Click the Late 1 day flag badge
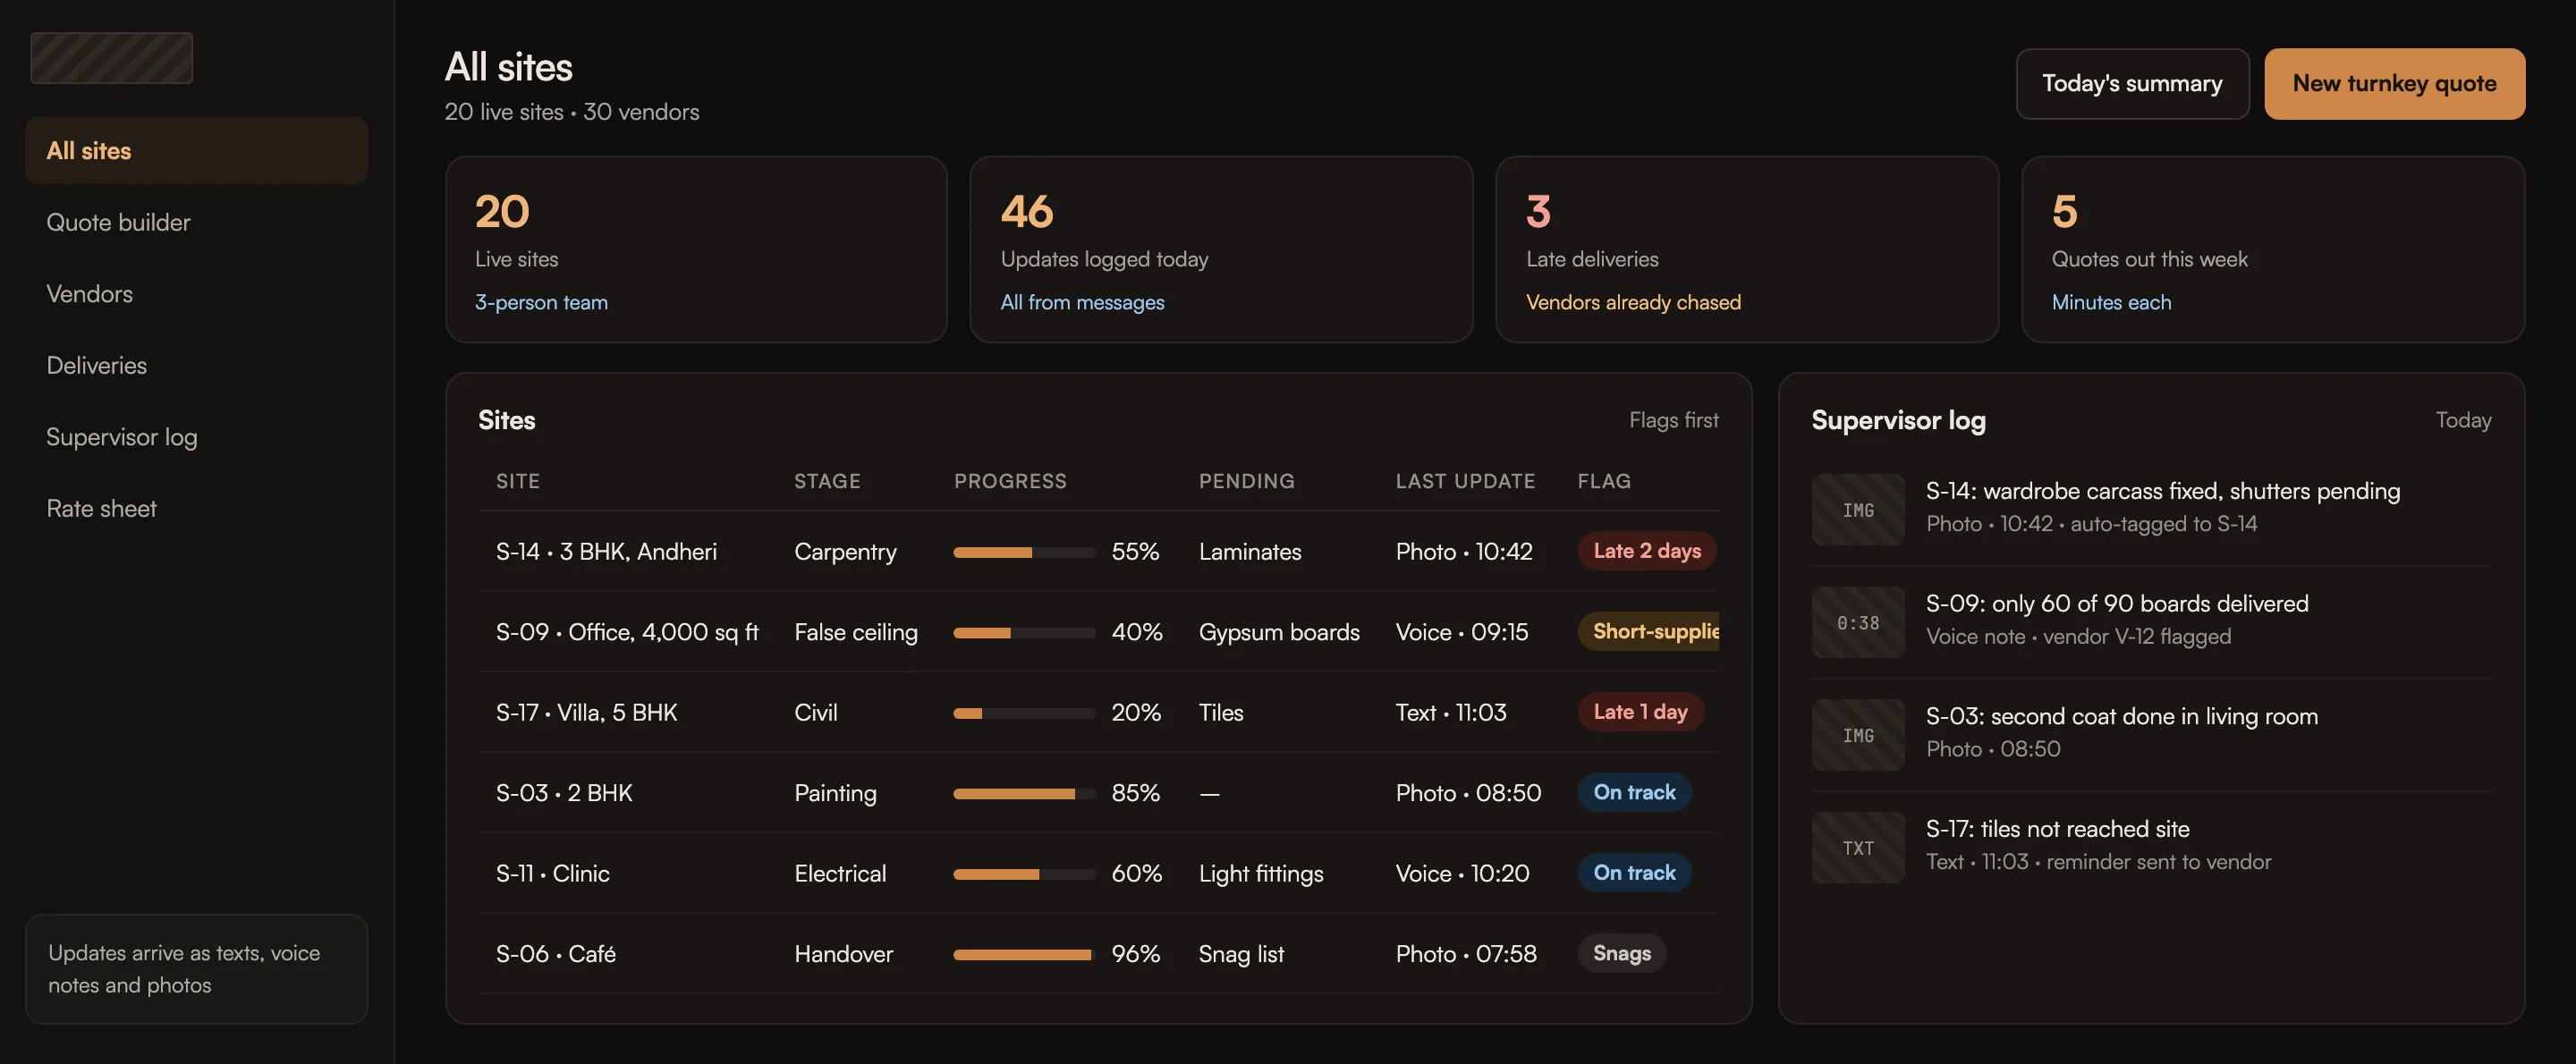 1640,712
